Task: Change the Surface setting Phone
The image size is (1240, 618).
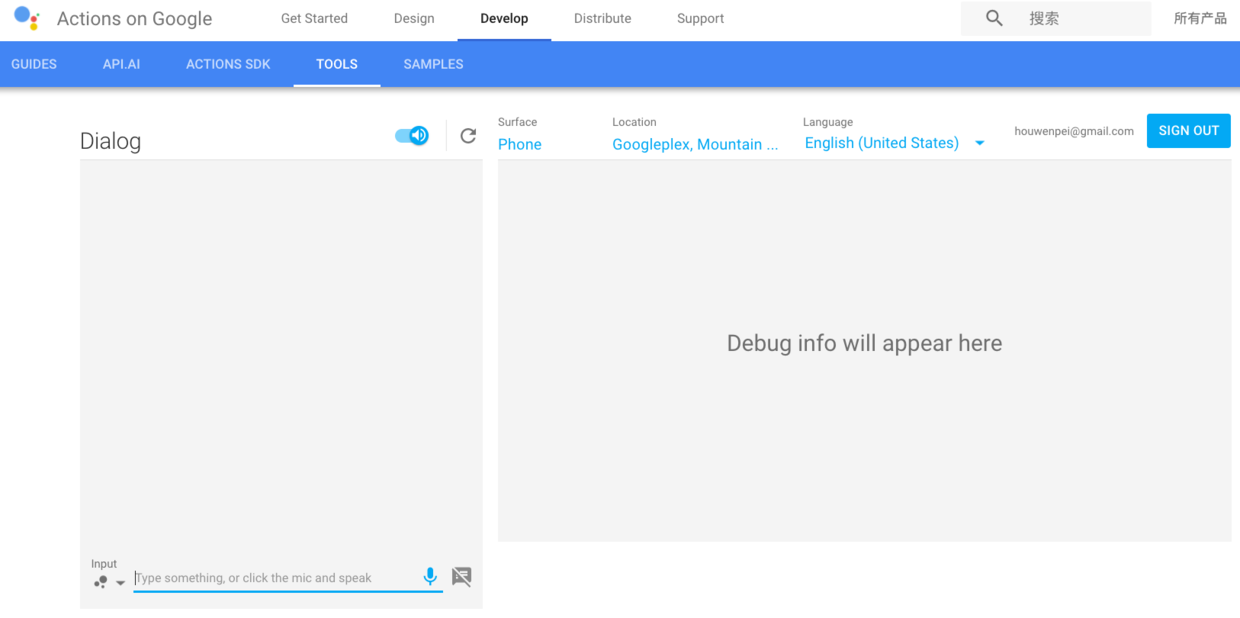Action: click(x=520, y=144)
